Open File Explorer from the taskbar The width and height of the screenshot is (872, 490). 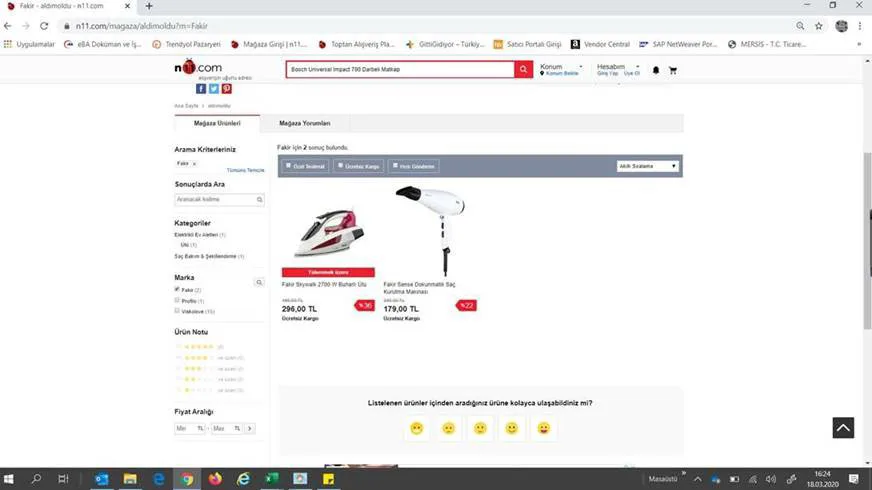[x=130, y=479]
